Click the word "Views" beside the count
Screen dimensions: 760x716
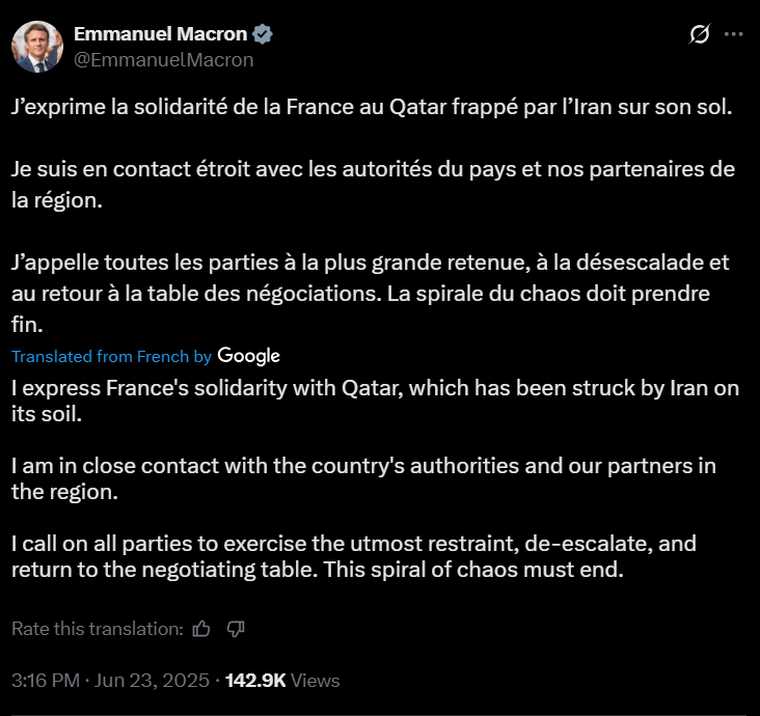click(x=316, y=681)
